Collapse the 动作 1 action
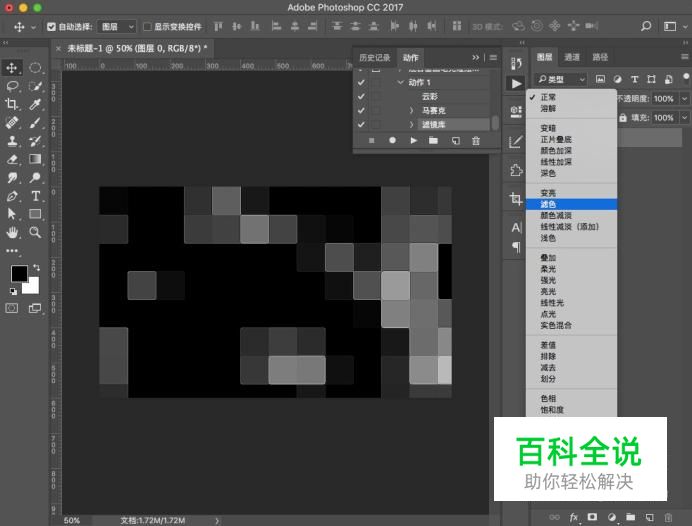 pos(400,83)
